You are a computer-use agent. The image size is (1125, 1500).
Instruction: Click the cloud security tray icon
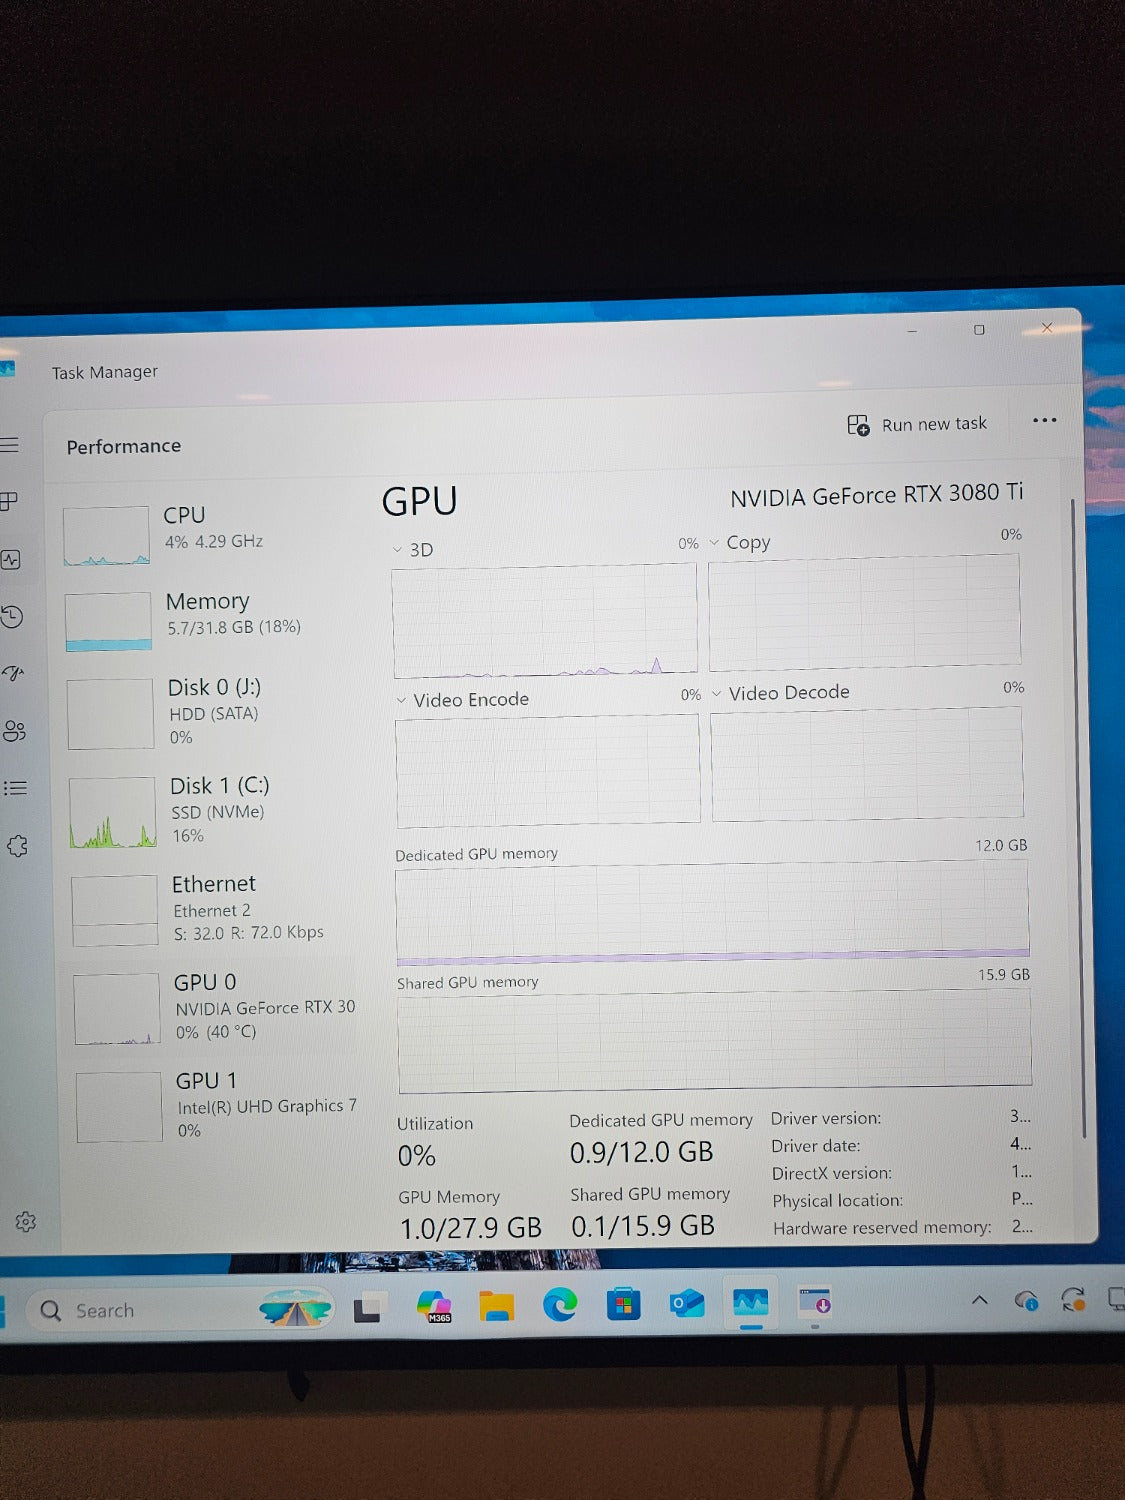coord(1026,1301)
